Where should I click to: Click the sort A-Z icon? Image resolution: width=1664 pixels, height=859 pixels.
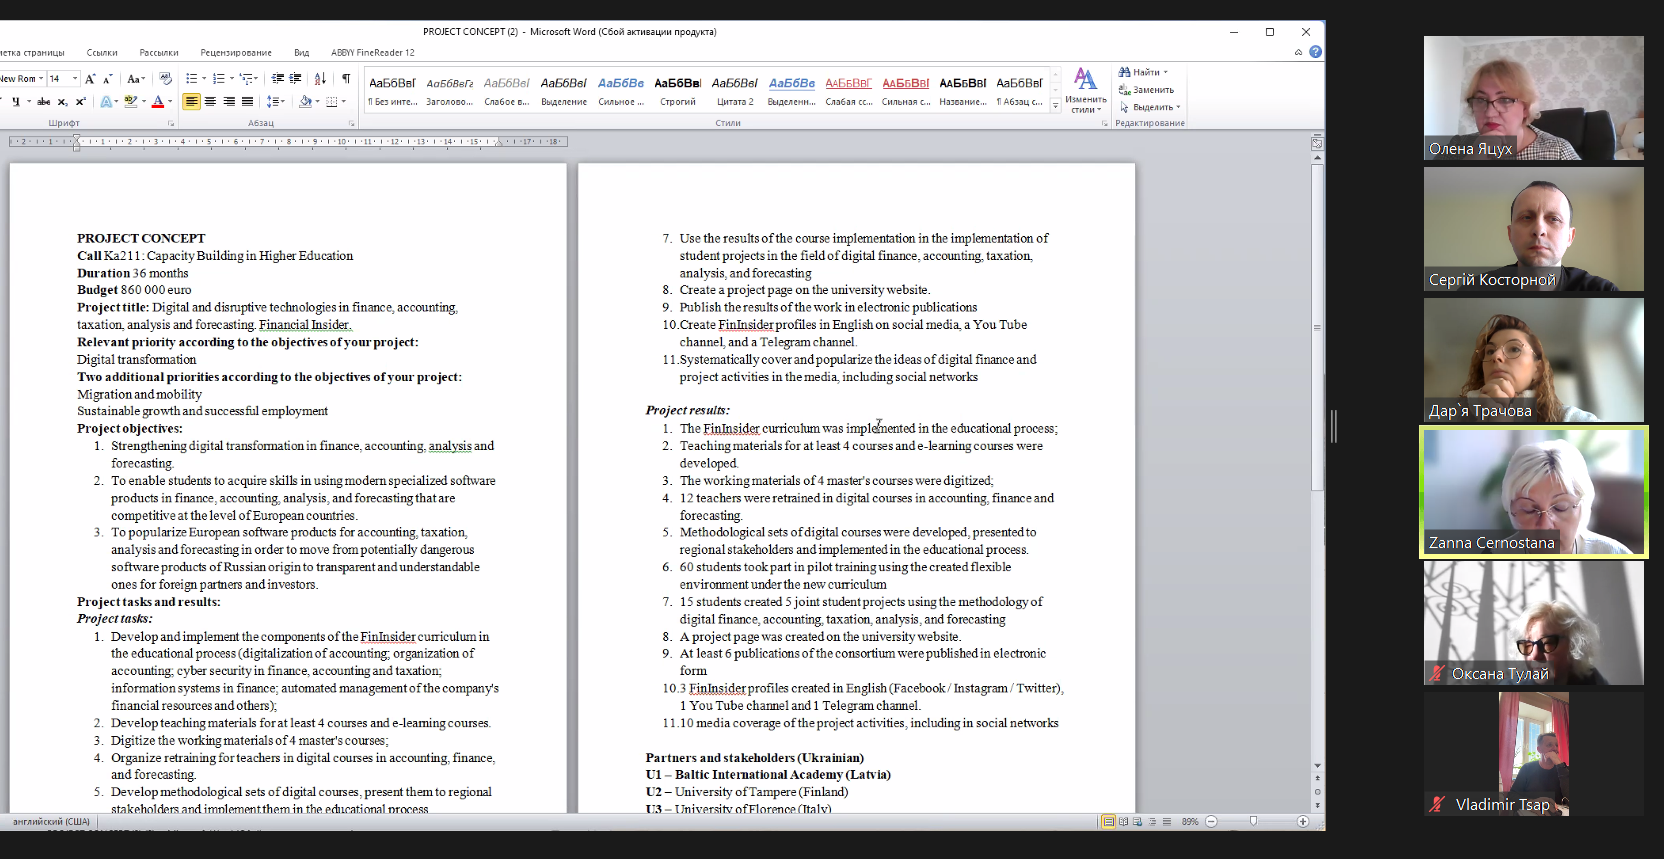320,79
